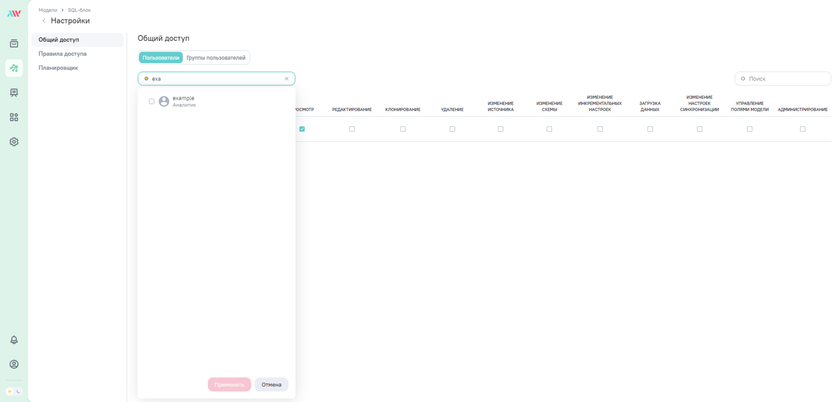This screenshot has width=840, height=402.
Task: Open the presentation board icon in sidebar
Action: [x=14, y=93]
